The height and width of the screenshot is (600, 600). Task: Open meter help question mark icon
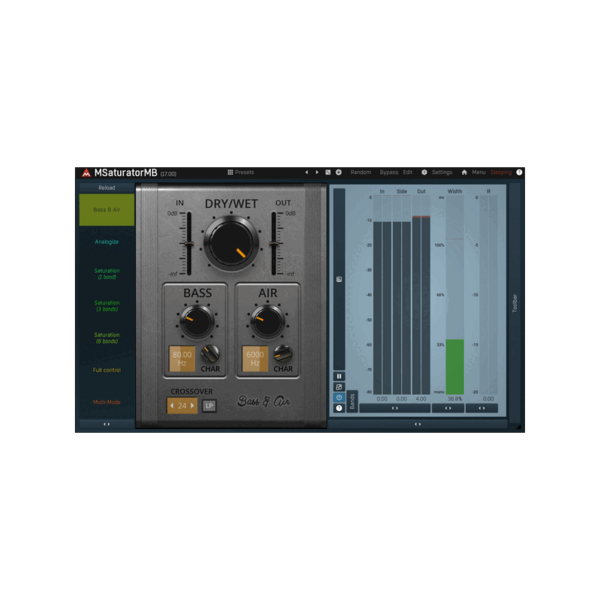[x=339, y=408]
